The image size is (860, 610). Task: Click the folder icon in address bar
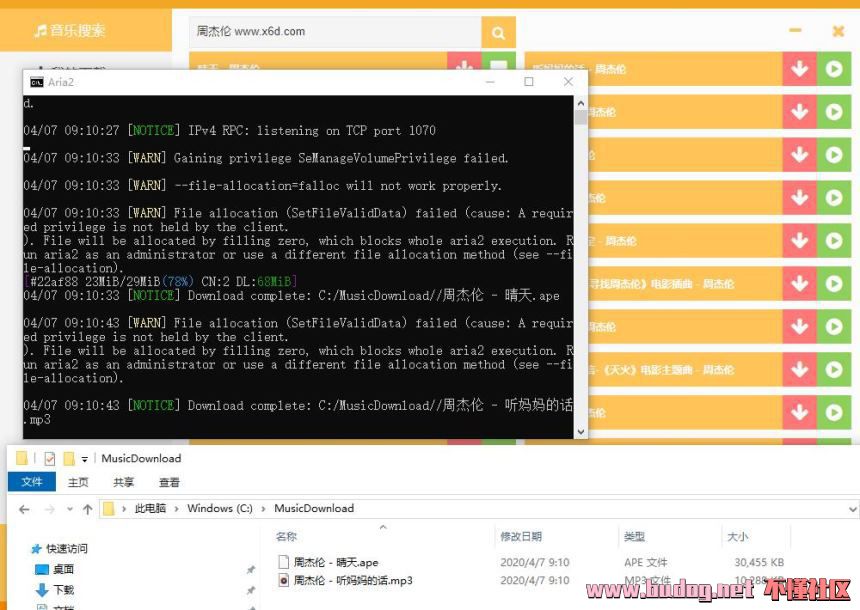[x=109, y=509]
